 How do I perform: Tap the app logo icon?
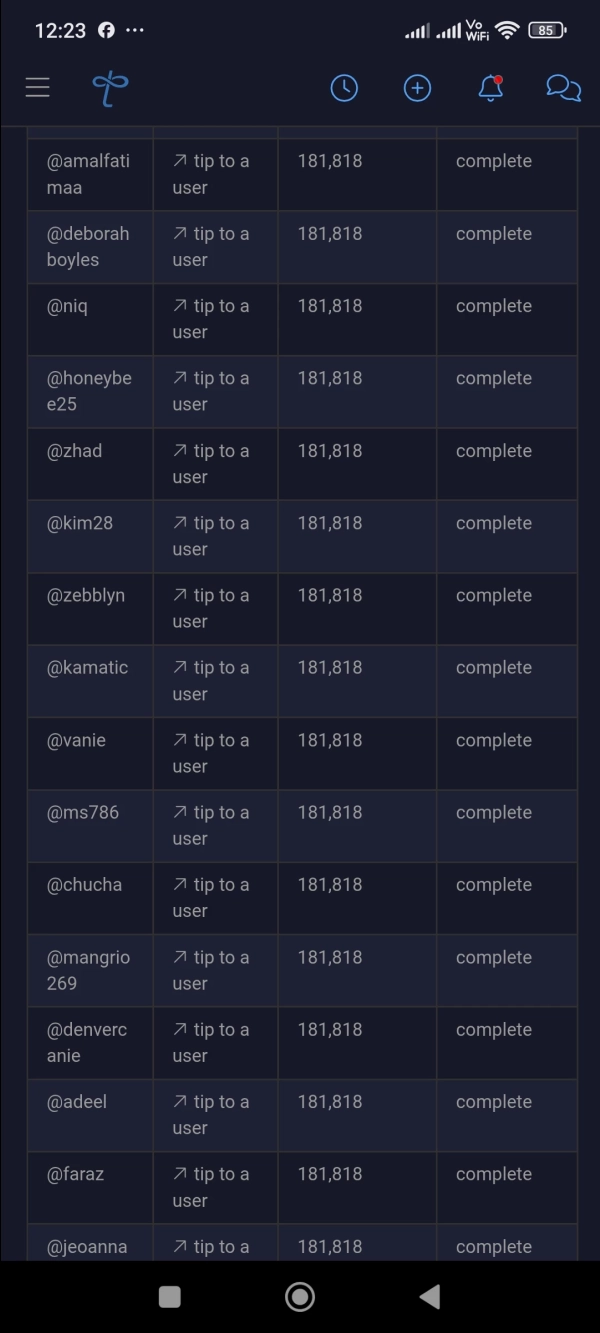click(x=110, y=88)
